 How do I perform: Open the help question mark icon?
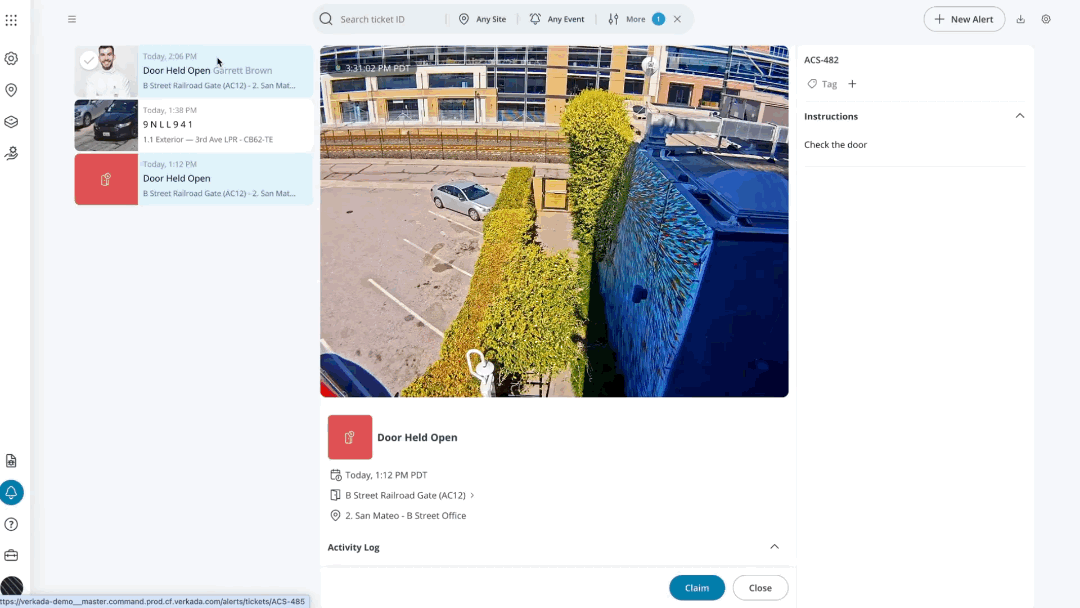11,524
